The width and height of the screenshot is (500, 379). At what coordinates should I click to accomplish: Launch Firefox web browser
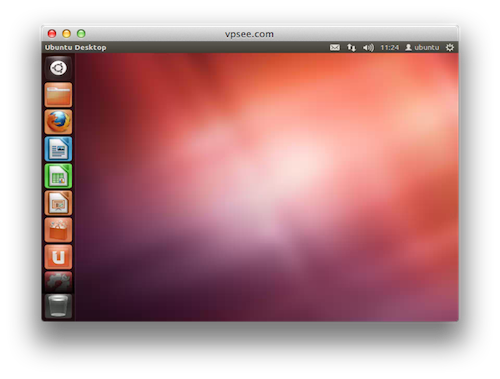(58, 122)
